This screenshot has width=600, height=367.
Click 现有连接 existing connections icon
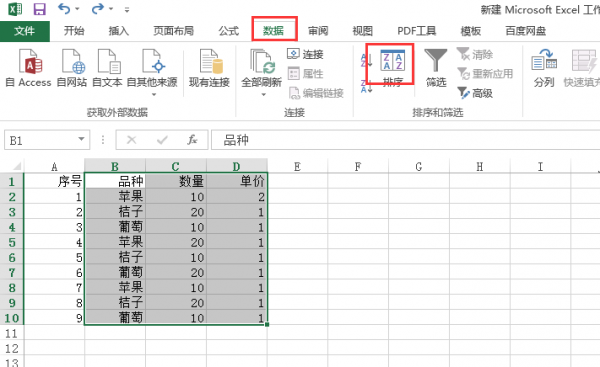click(x=209, y=68)
